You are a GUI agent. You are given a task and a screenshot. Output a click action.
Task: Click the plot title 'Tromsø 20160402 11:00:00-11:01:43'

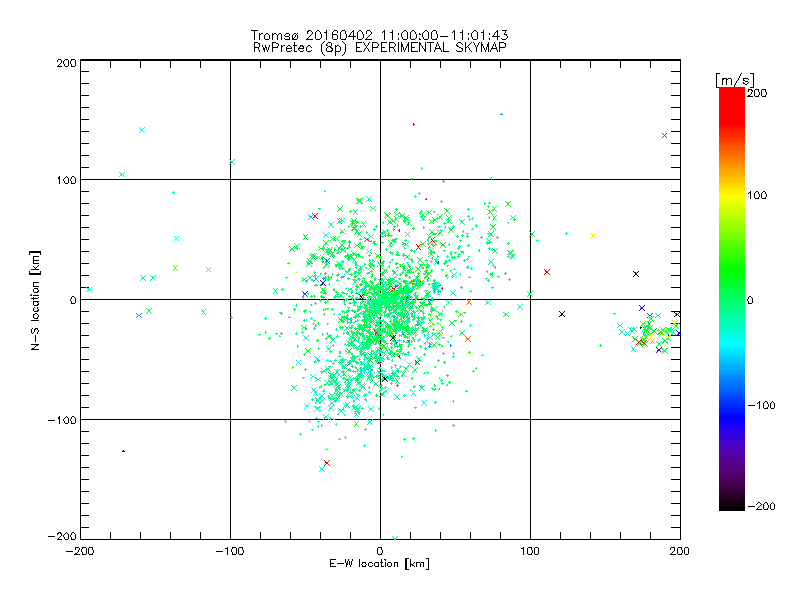[379, 35]
